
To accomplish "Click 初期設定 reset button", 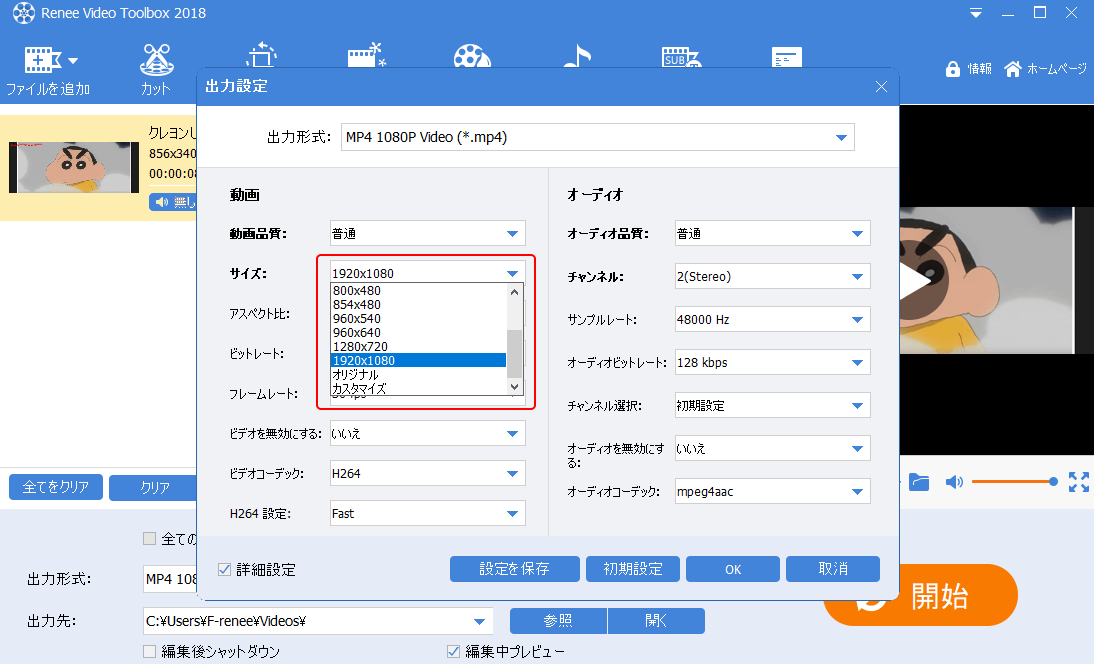I will tap(633, 569).
